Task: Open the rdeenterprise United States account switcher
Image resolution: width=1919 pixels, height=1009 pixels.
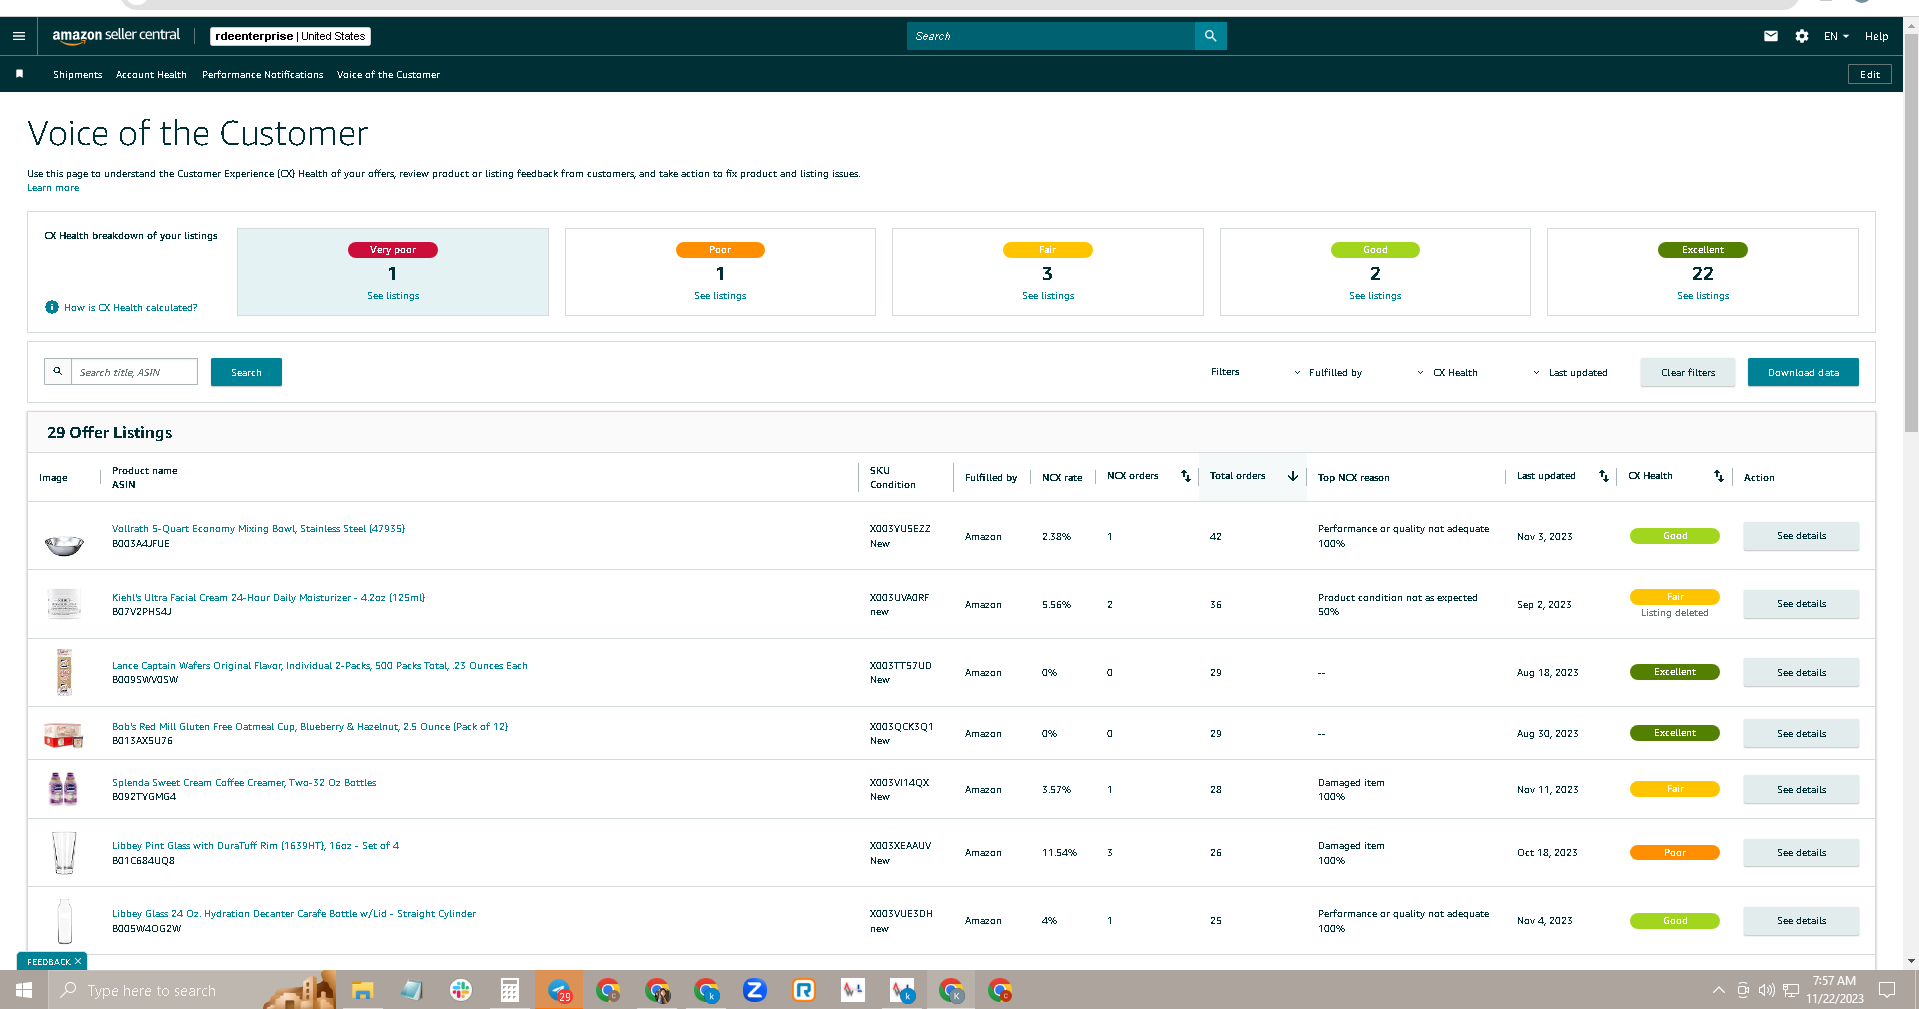Action: click(290, 36)
